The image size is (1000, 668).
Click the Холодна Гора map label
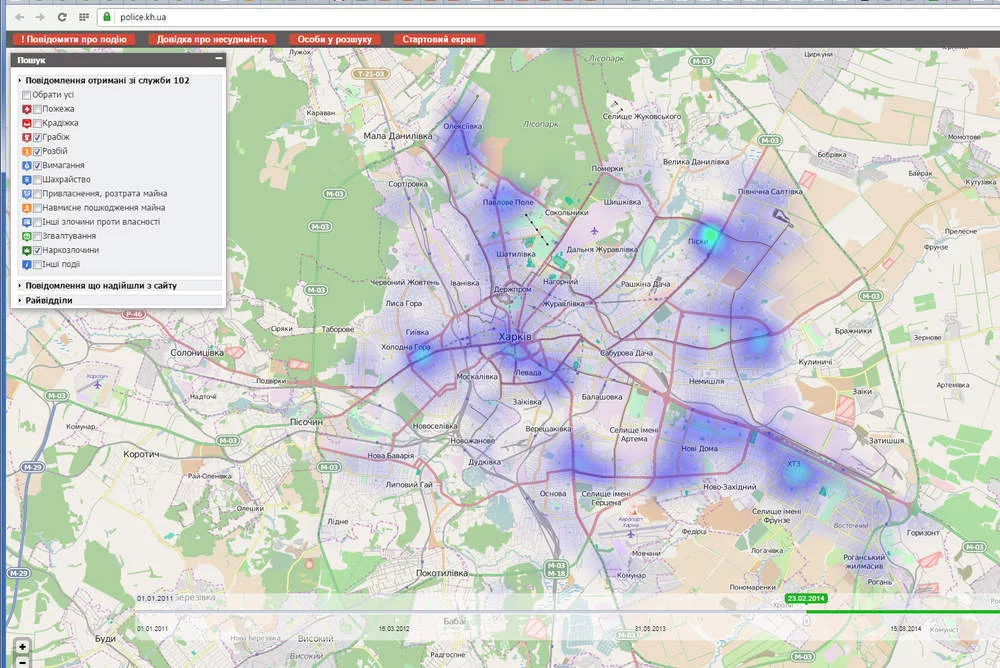(406, 347)
